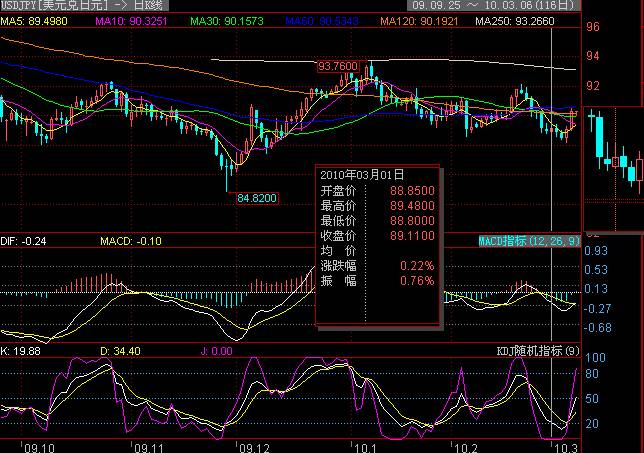The height and width of the screenshot is (453, 644).
Task: Open the MACD指标(12,26,9) indicator label
Action: coord(527,241)
